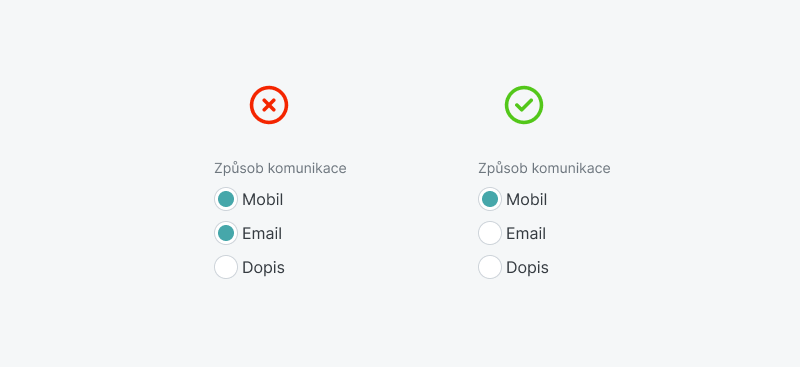Screen dimensions: 800x367
Task: Click left Způsob komunikace heading
Action: pyautogui.click(x=280, y=168)
